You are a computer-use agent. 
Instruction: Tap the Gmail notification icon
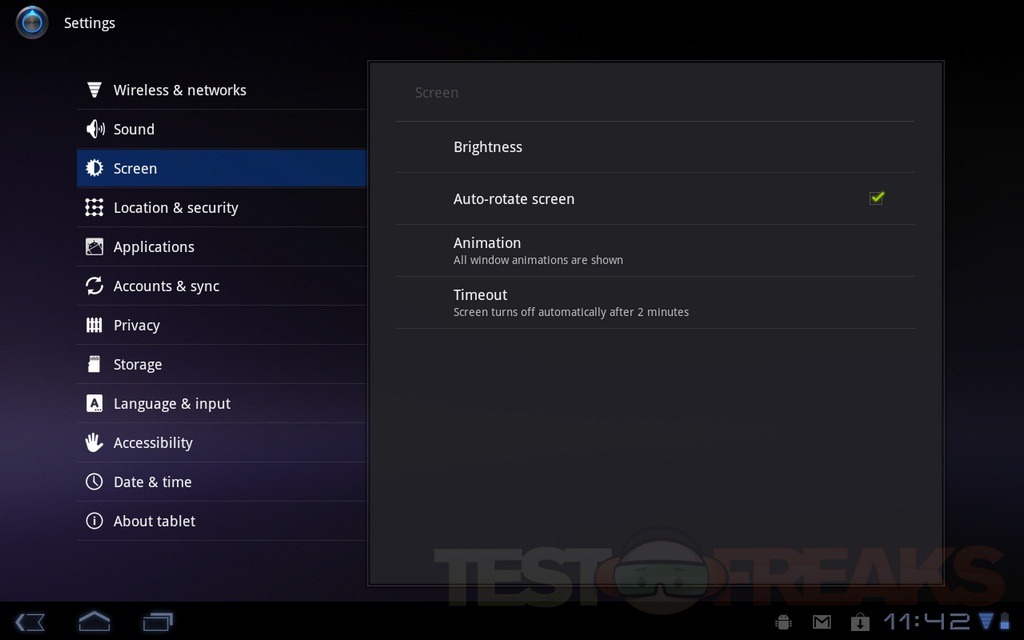tap(821, 622)
